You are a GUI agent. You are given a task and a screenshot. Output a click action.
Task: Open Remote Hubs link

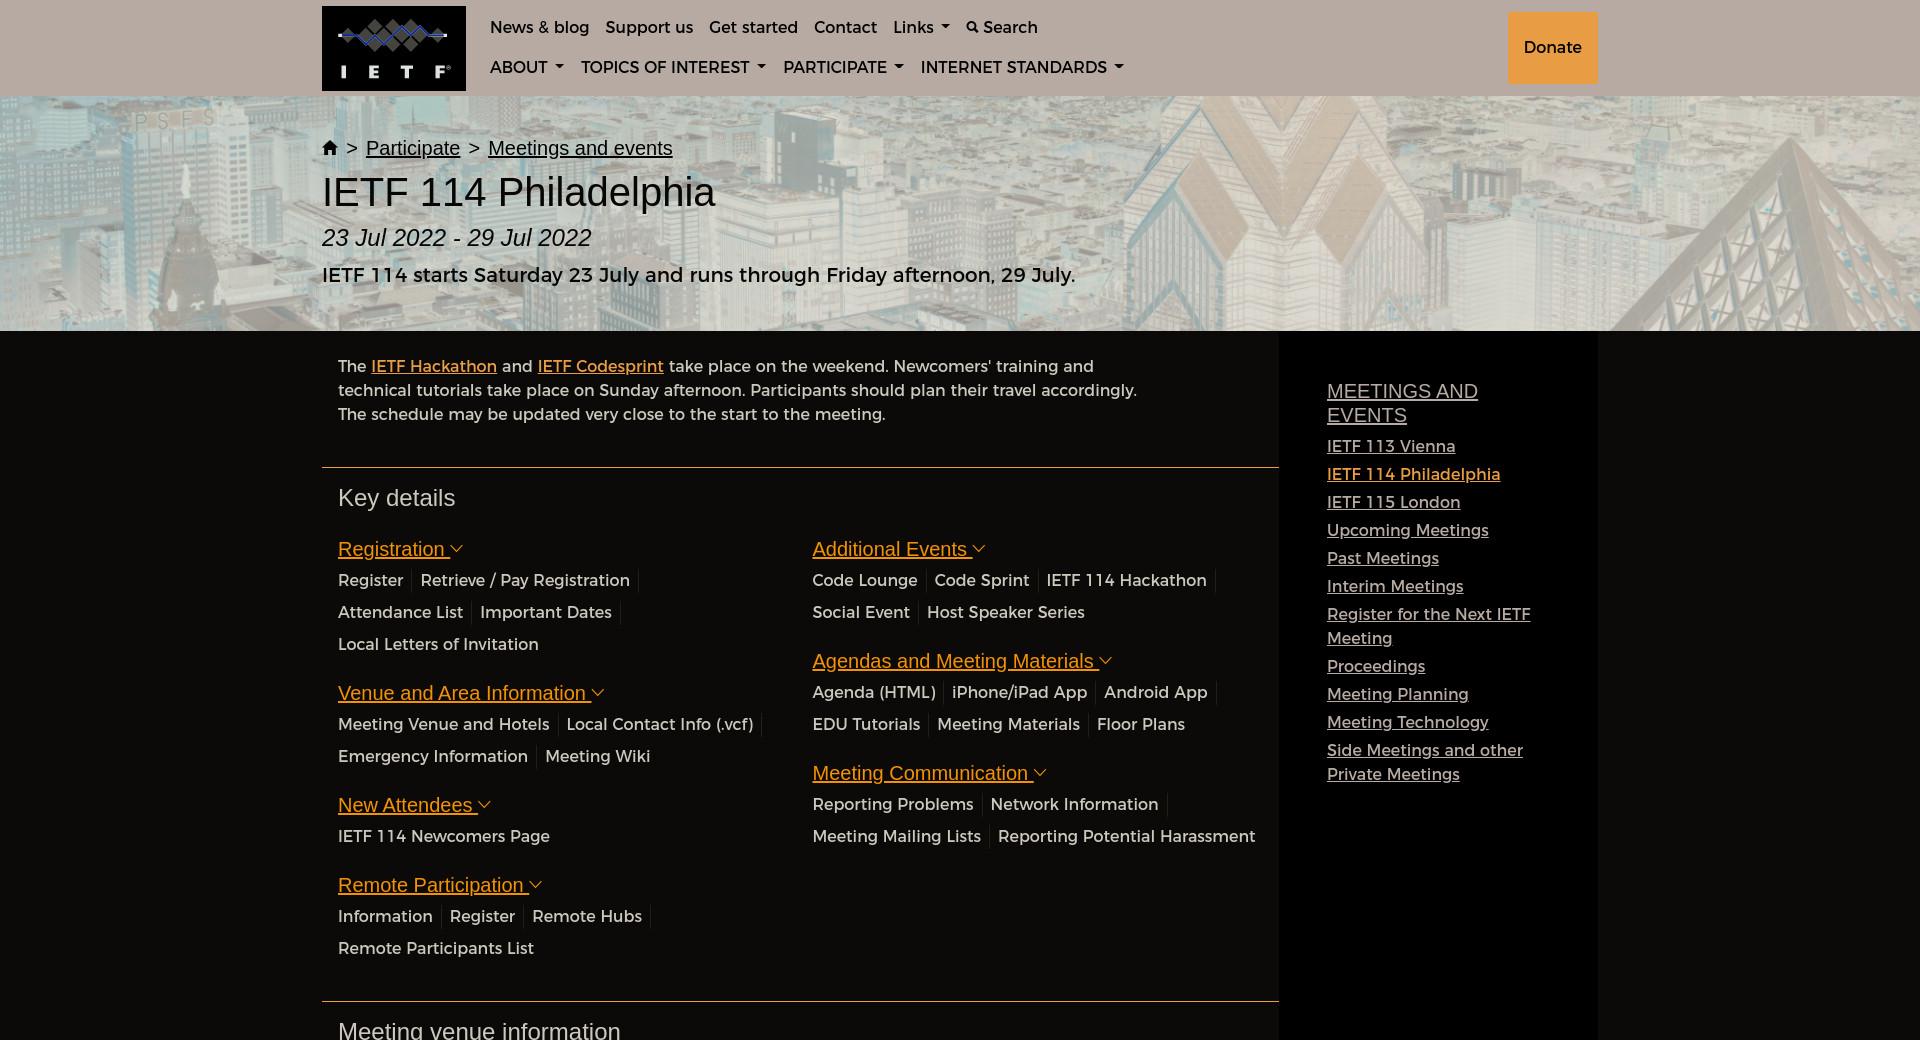(587, 916)
